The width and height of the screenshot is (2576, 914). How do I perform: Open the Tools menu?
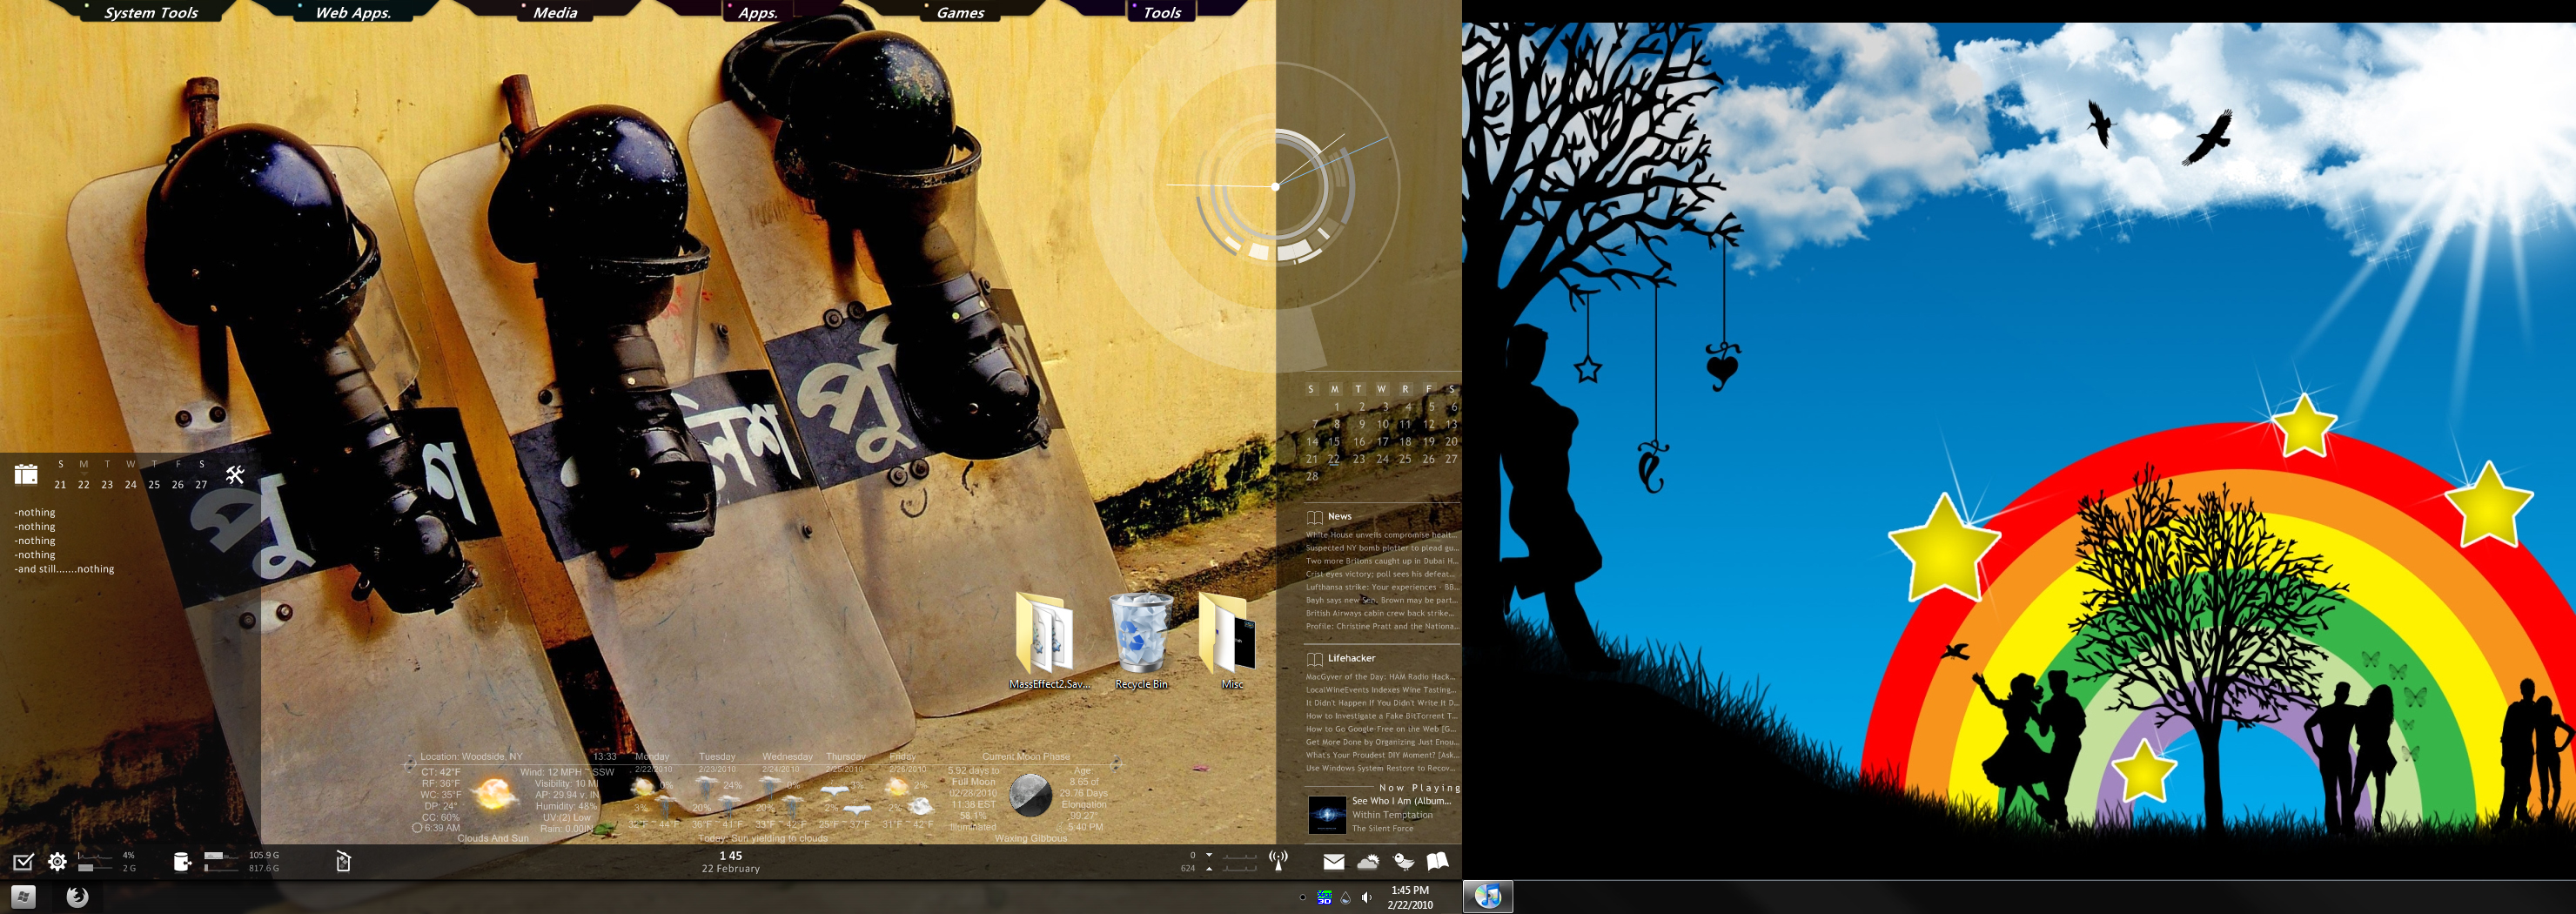click(x=1162, y=12)
